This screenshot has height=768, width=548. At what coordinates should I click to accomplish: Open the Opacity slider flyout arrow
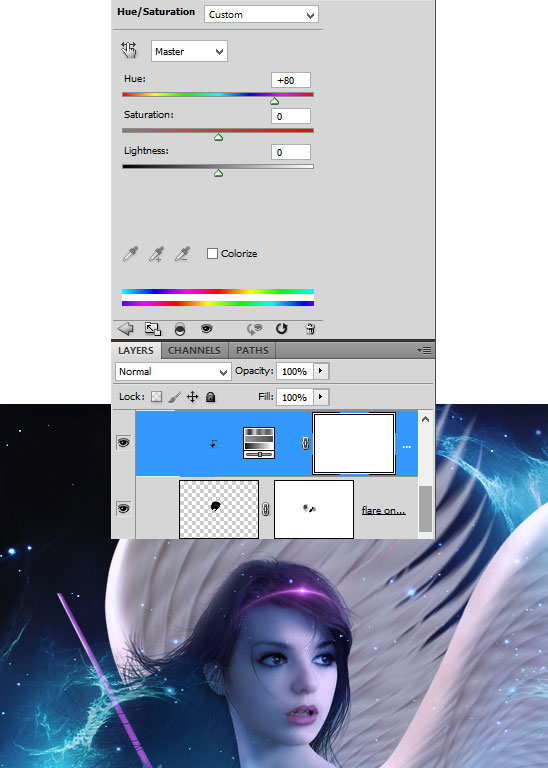[x=320, y=371]
